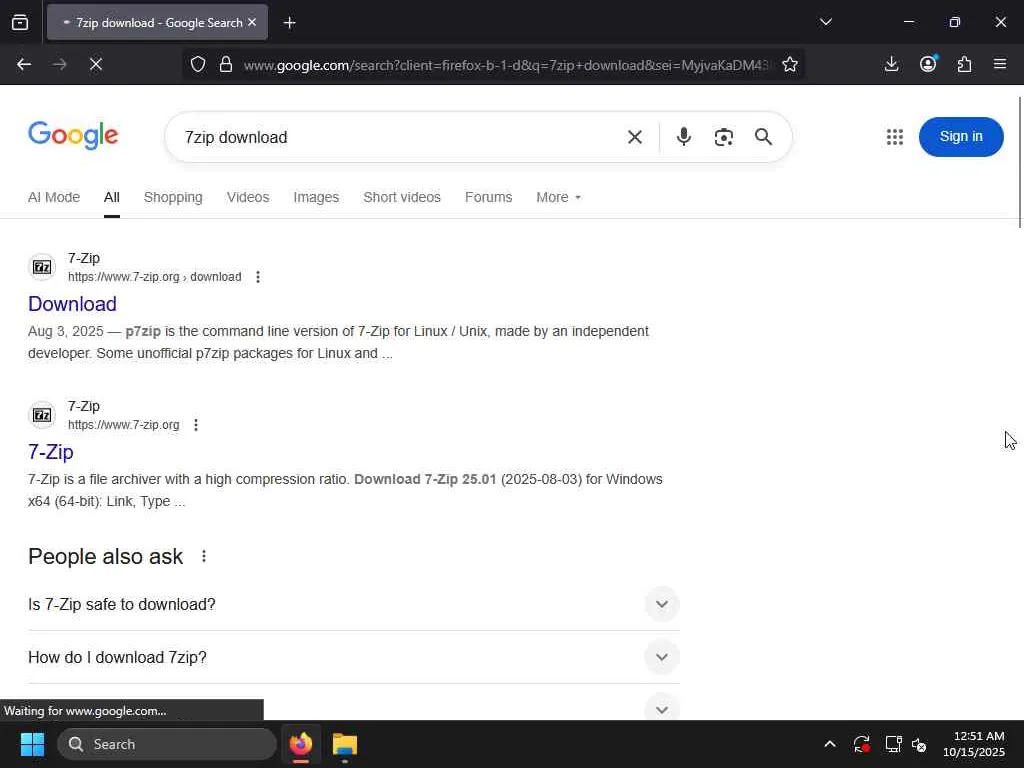Open Firefox from the taskbar
Image resolution: width=1024 pixels, height=768 pixels.
coord(301,744)
